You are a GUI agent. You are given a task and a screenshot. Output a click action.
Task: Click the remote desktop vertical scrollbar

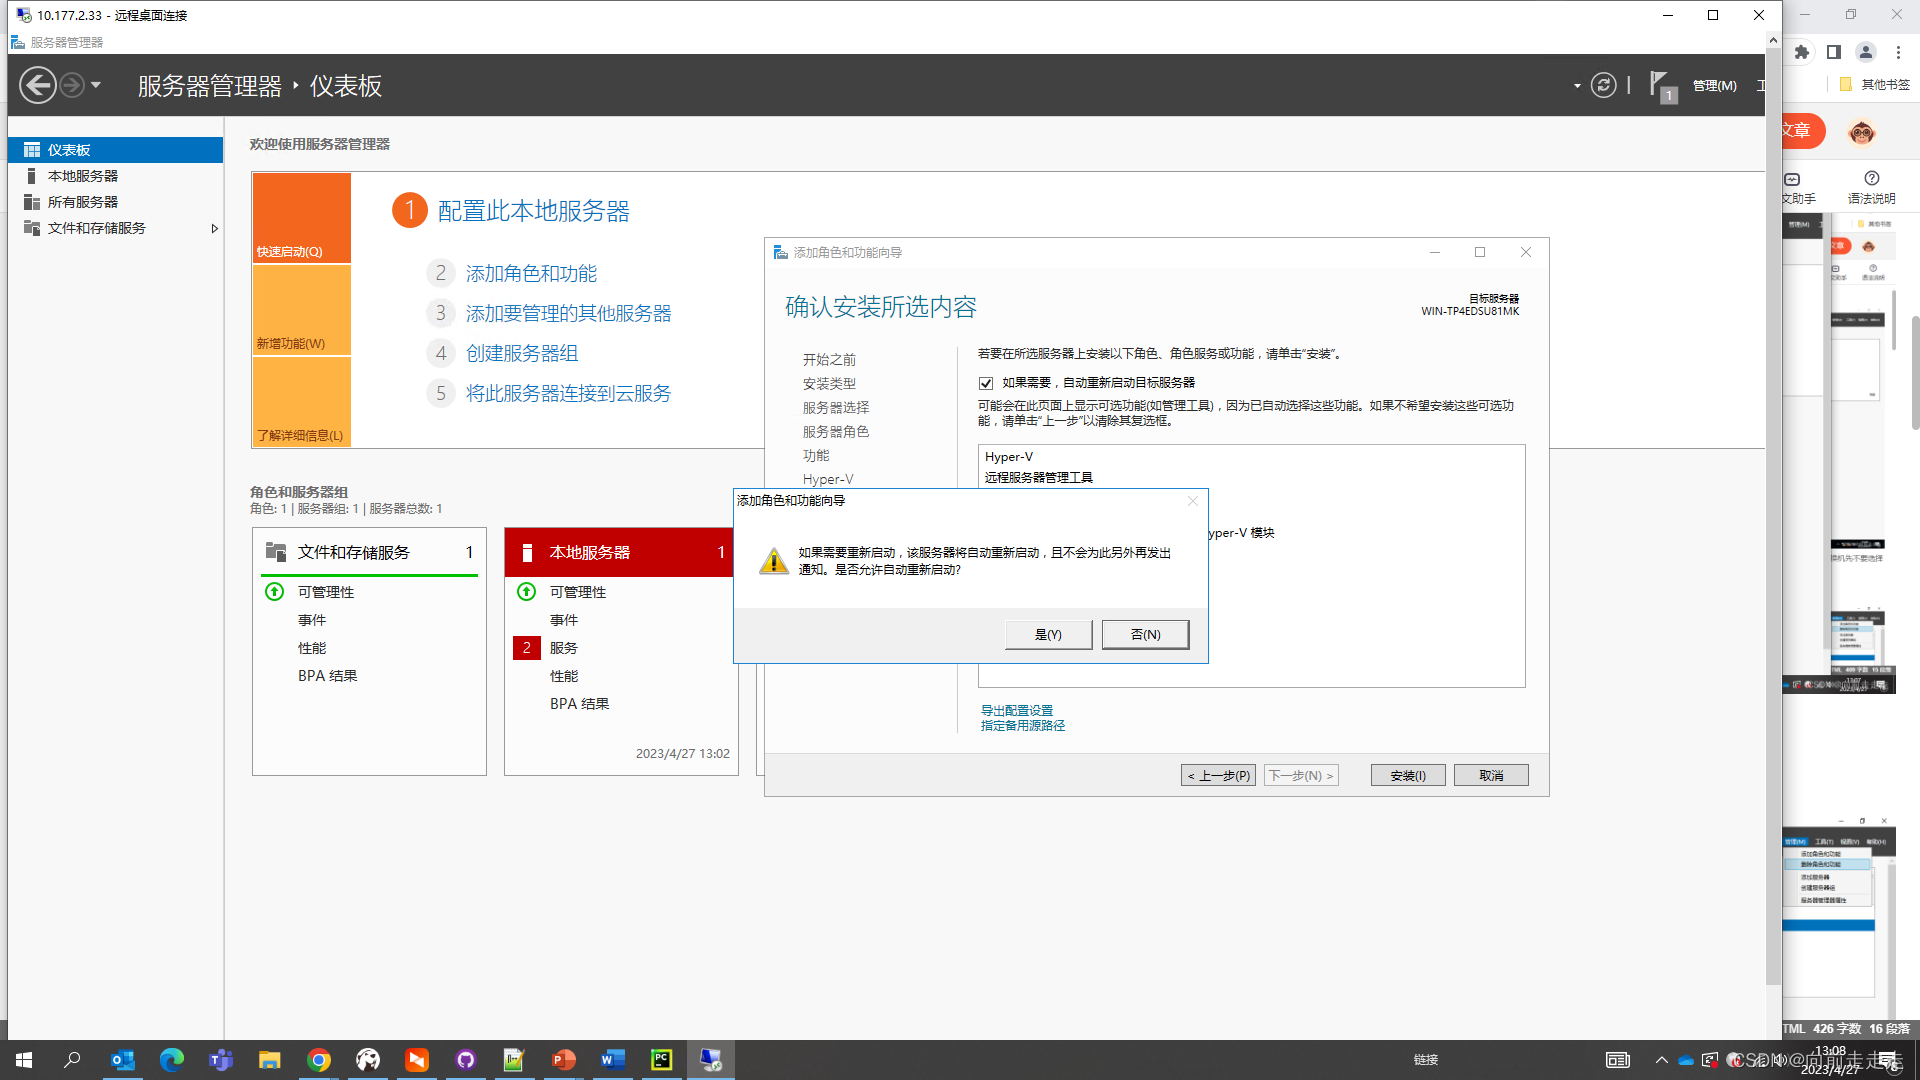(1773, 500)
